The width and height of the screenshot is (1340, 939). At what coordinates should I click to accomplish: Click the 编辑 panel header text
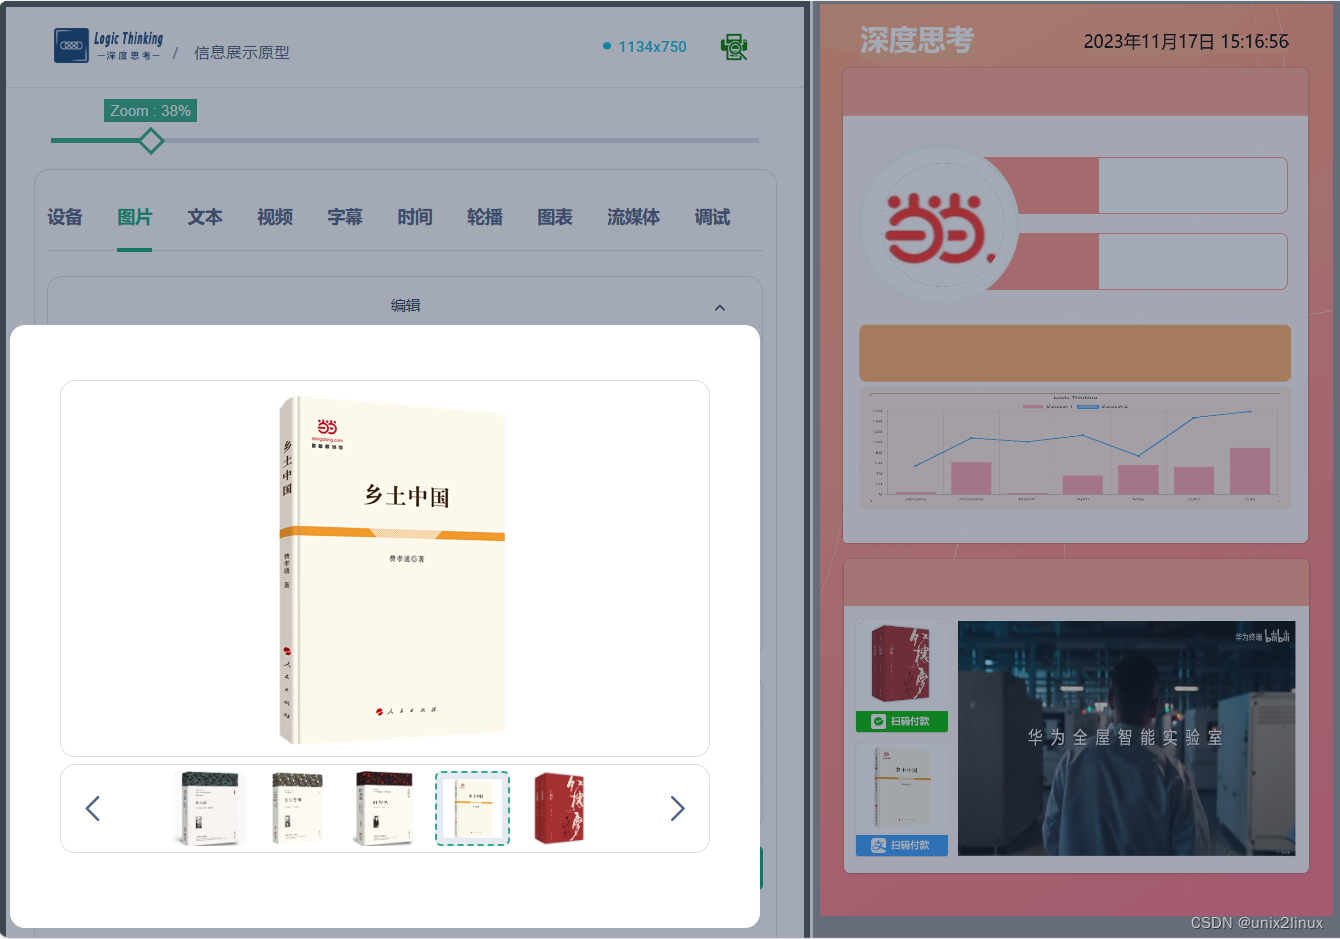405,306
